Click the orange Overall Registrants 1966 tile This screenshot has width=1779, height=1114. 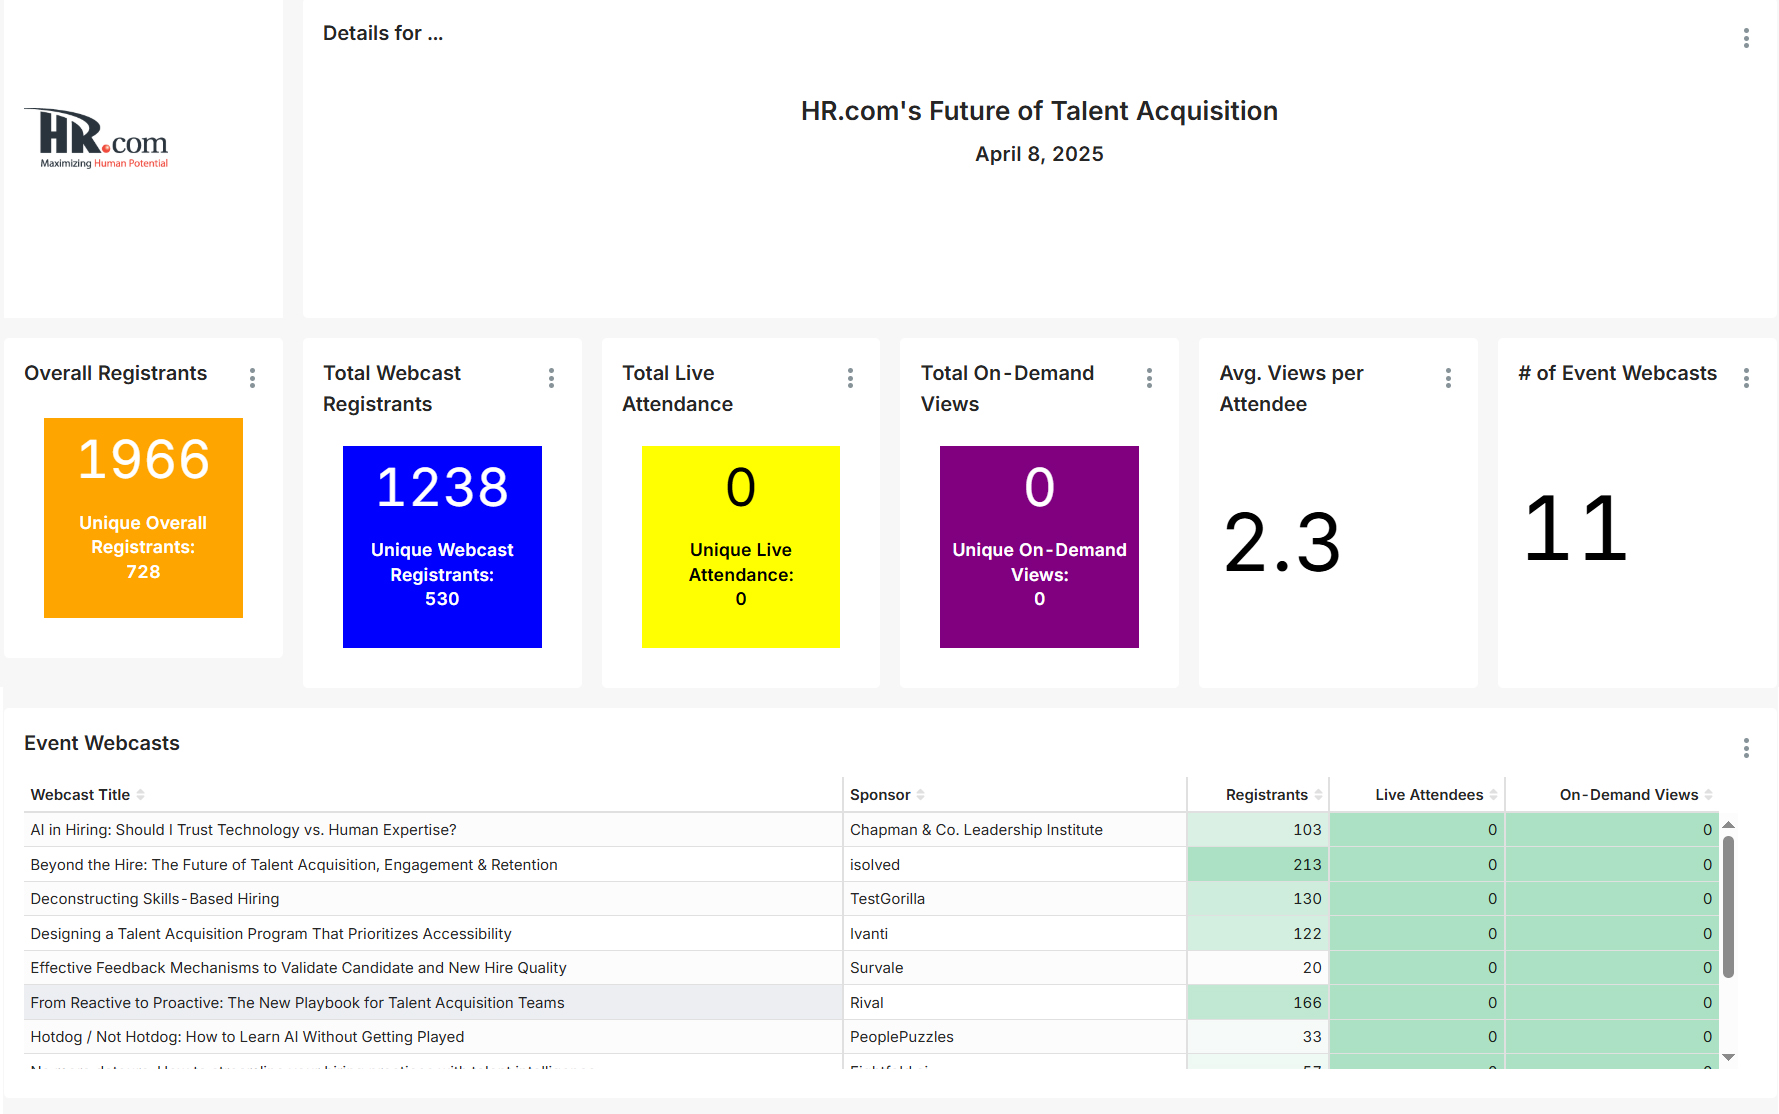pos(143,518)
